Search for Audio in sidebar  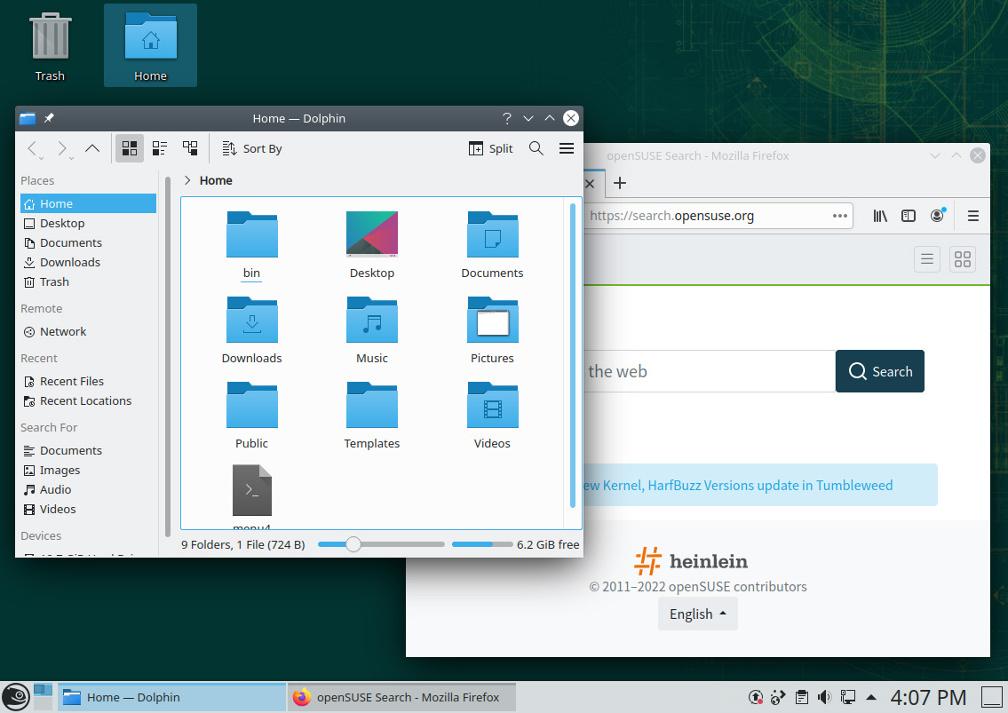88,490
